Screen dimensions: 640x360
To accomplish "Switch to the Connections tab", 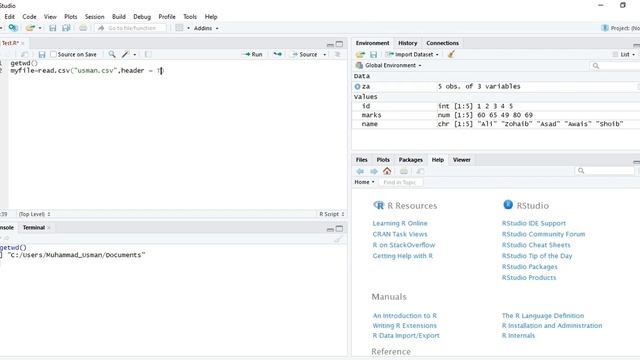I will click(x=442, y=43).
